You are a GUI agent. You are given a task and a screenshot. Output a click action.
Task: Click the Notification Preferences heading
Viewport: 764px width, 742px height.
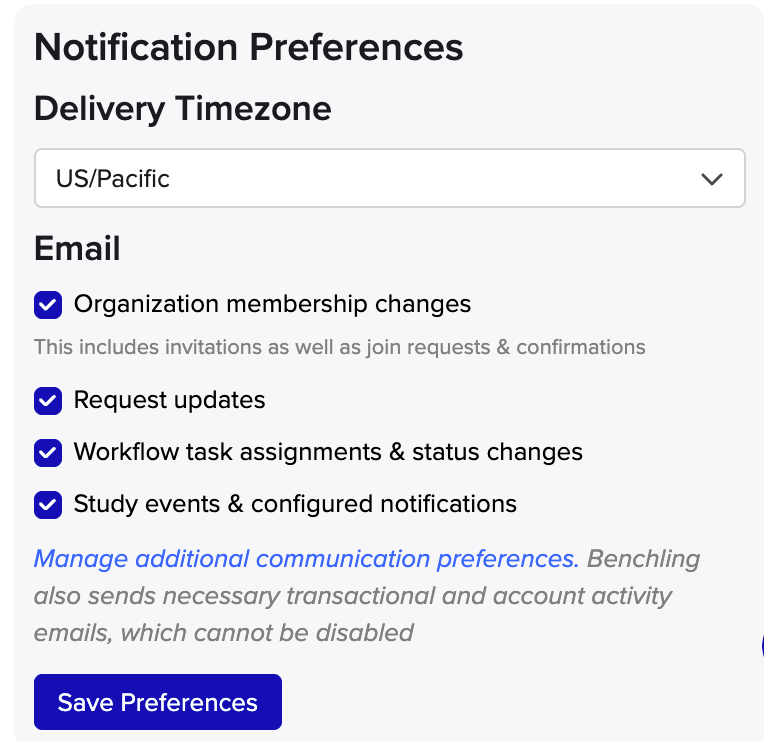click(x=249, y=47)
